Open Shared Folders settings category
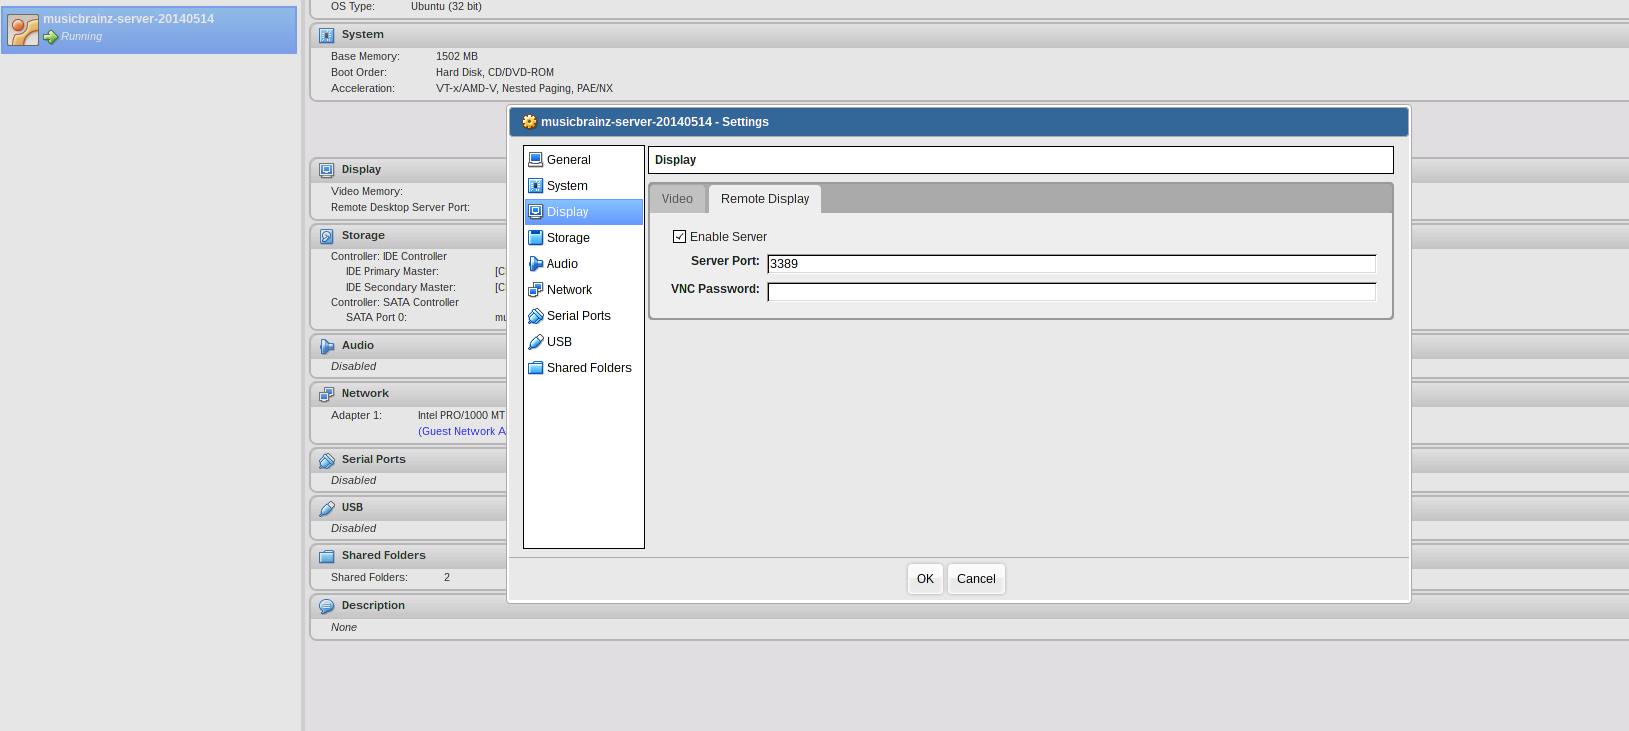 pos(584,368)
